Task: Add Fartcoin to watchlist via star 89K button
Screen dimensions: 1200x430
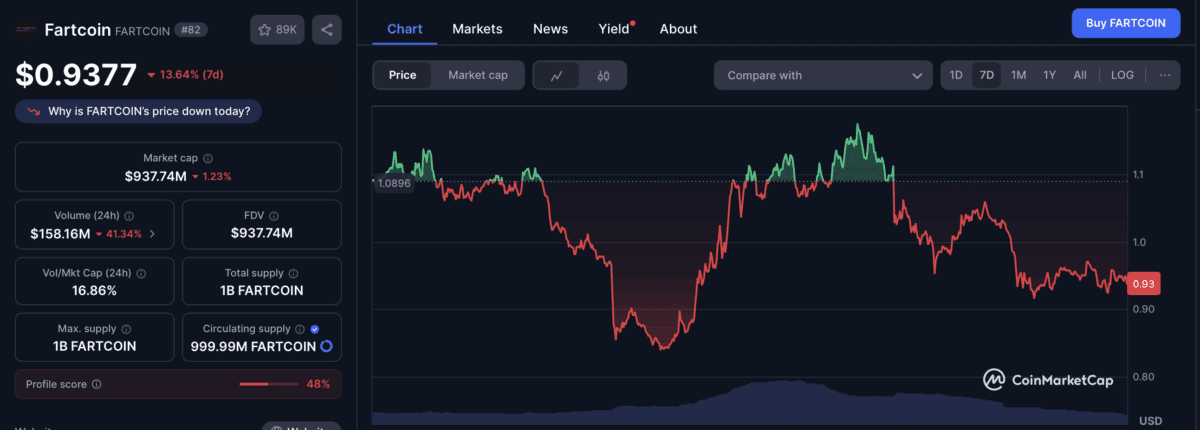Action: click(x=278, y=30)
